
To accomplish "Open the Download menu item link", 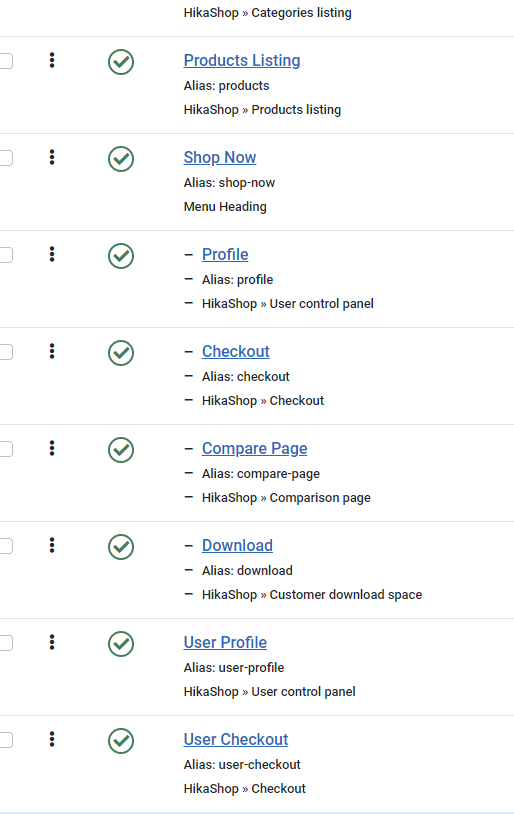I will pos(237,545).
